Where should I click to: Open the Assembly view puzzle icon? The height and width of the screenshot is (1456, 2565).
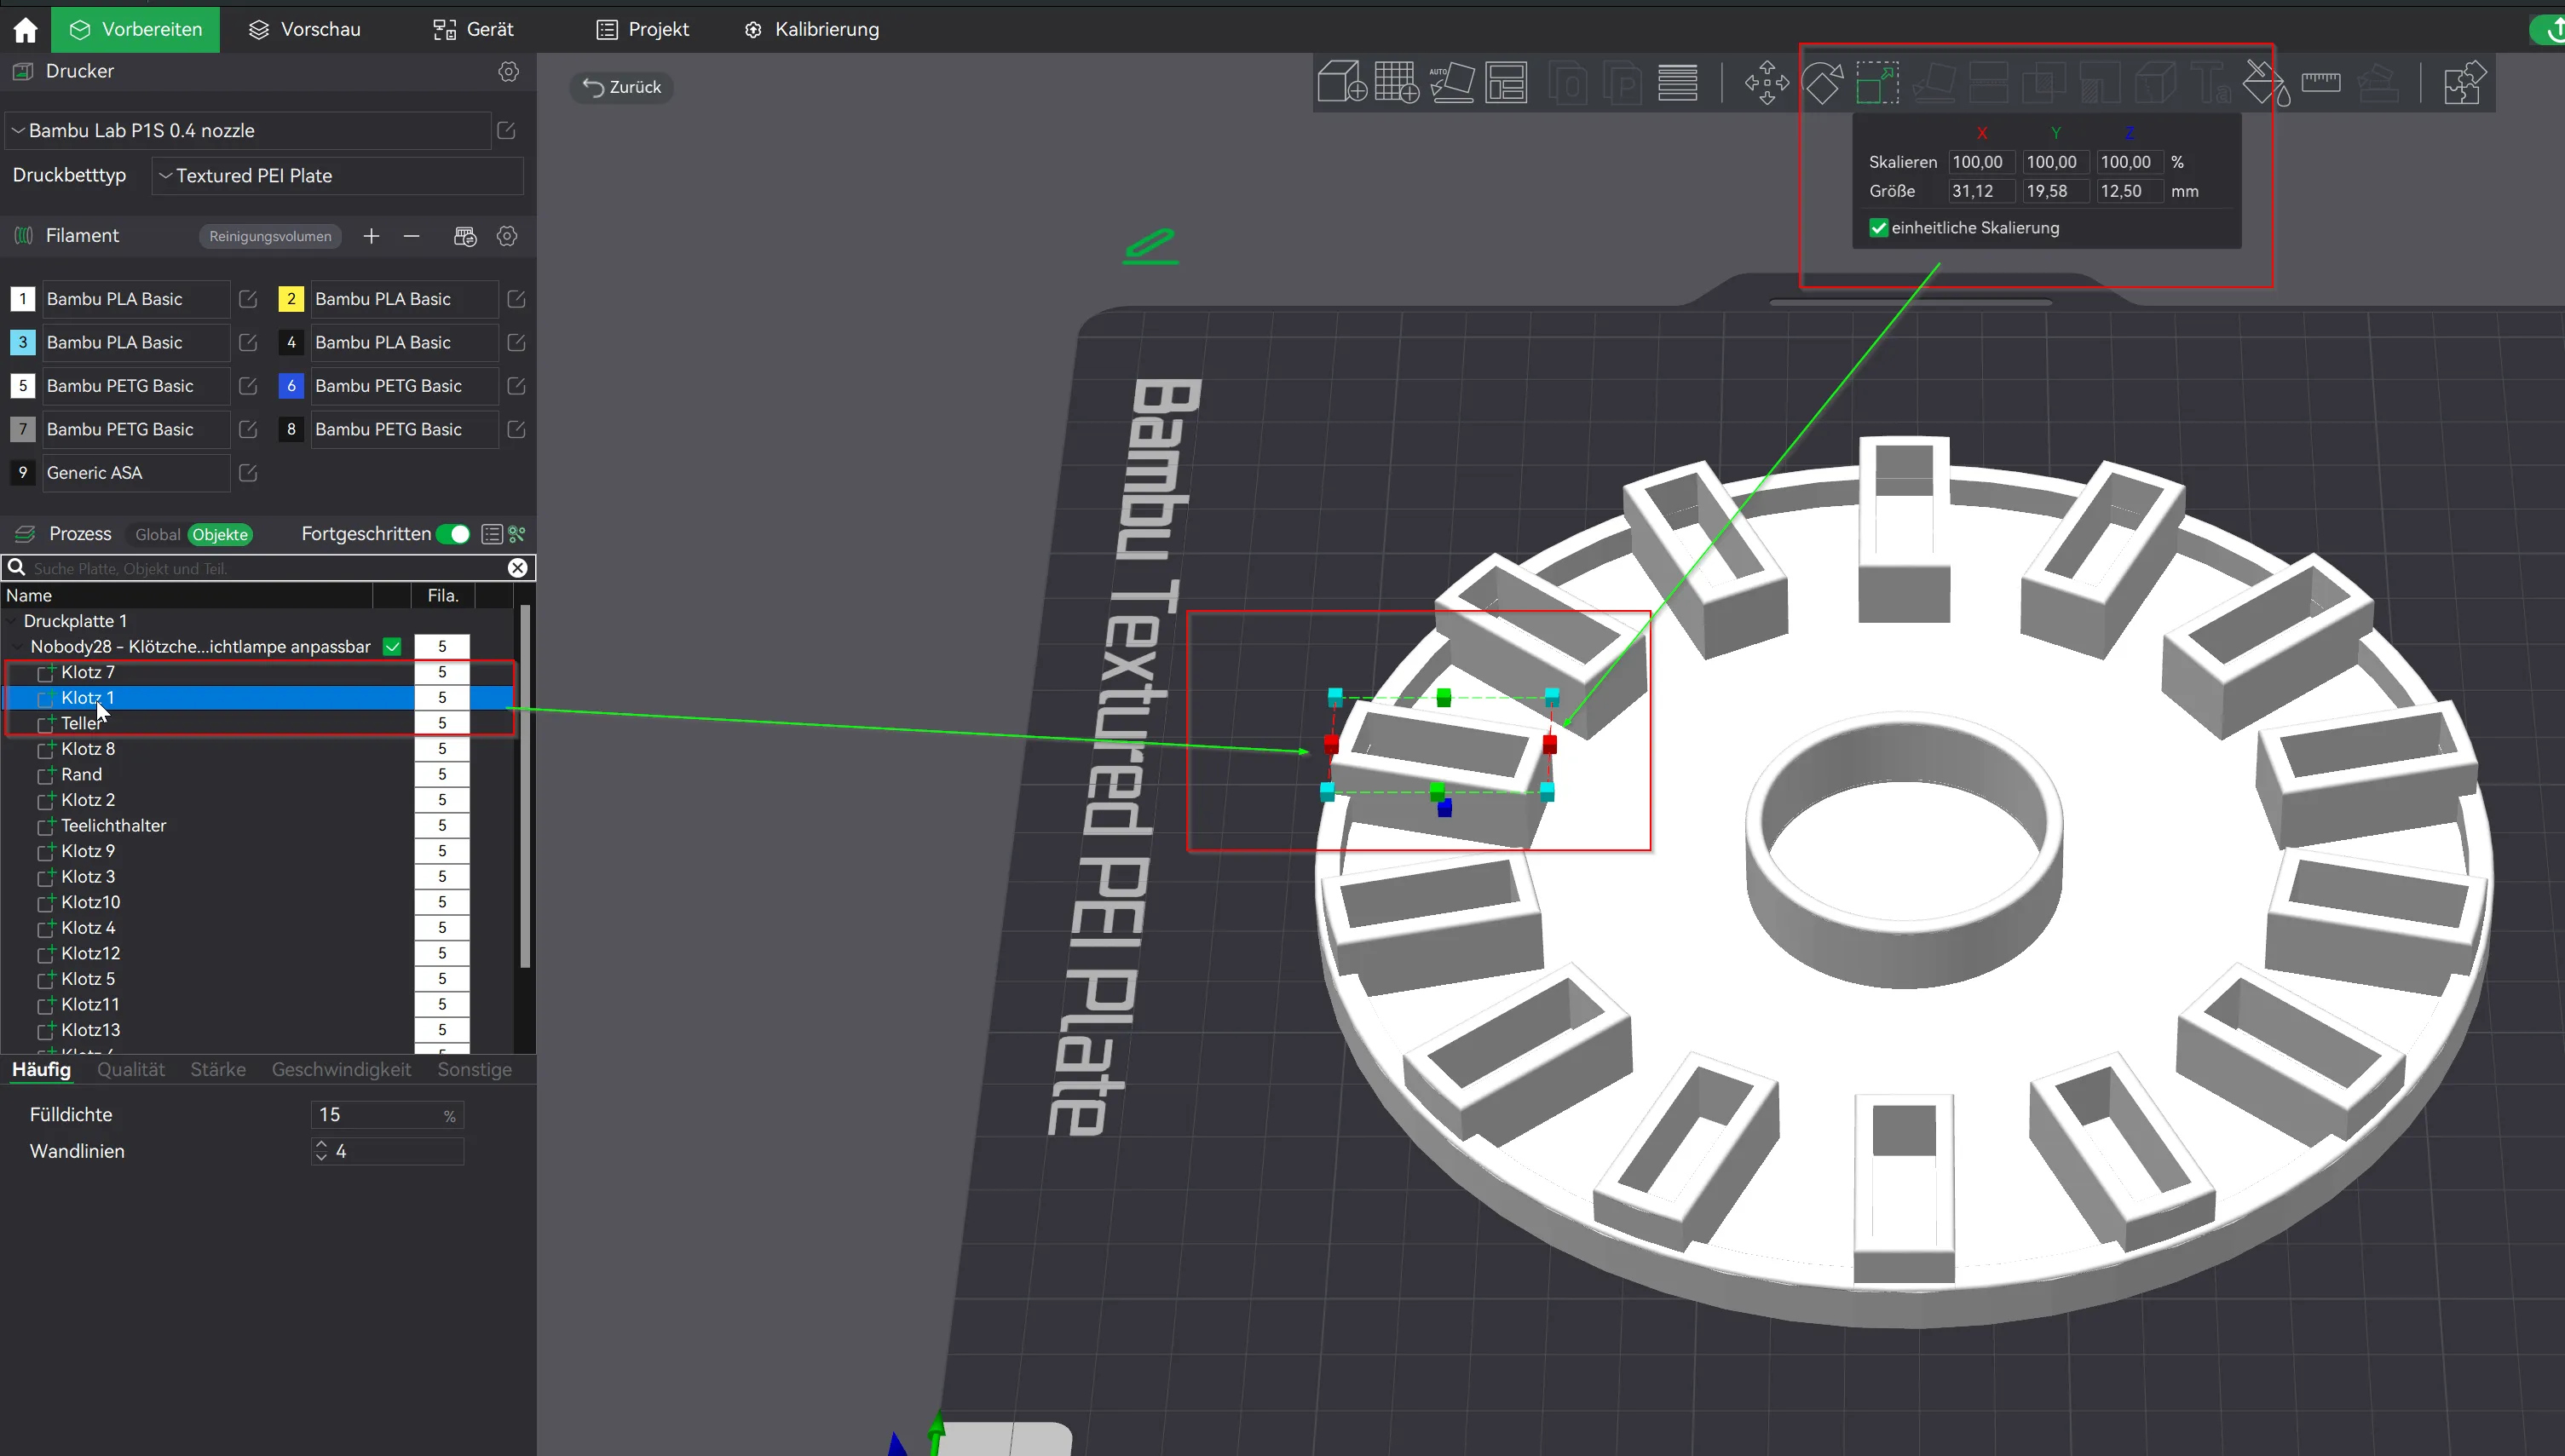click(x=2464, y=82)
